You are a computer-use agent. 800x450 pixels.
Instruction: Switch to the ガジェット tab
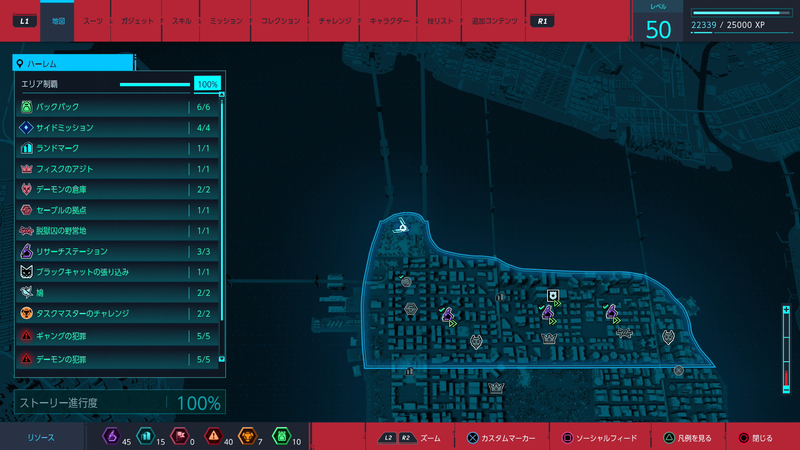tap(137, 21)
